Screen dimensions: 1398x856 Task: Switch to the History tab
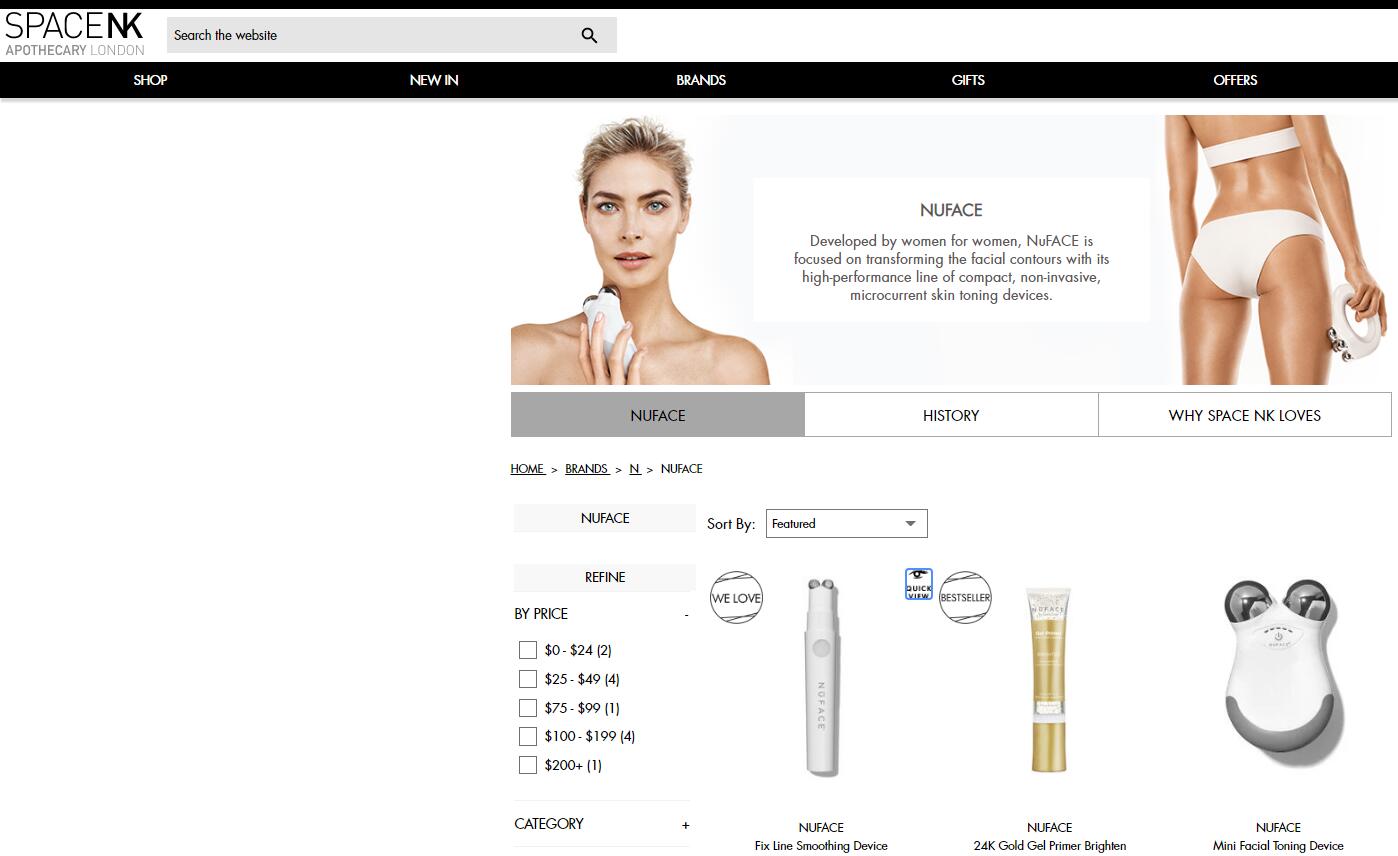click(x=951, y=415)
